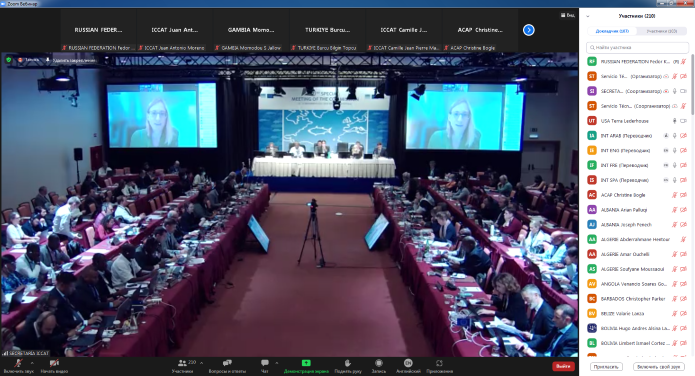Expand participants options arrow in toolbar
Image resolution: width=695 pixels, height=376 pixels.
pyautogui.click(x=202, y=363)
